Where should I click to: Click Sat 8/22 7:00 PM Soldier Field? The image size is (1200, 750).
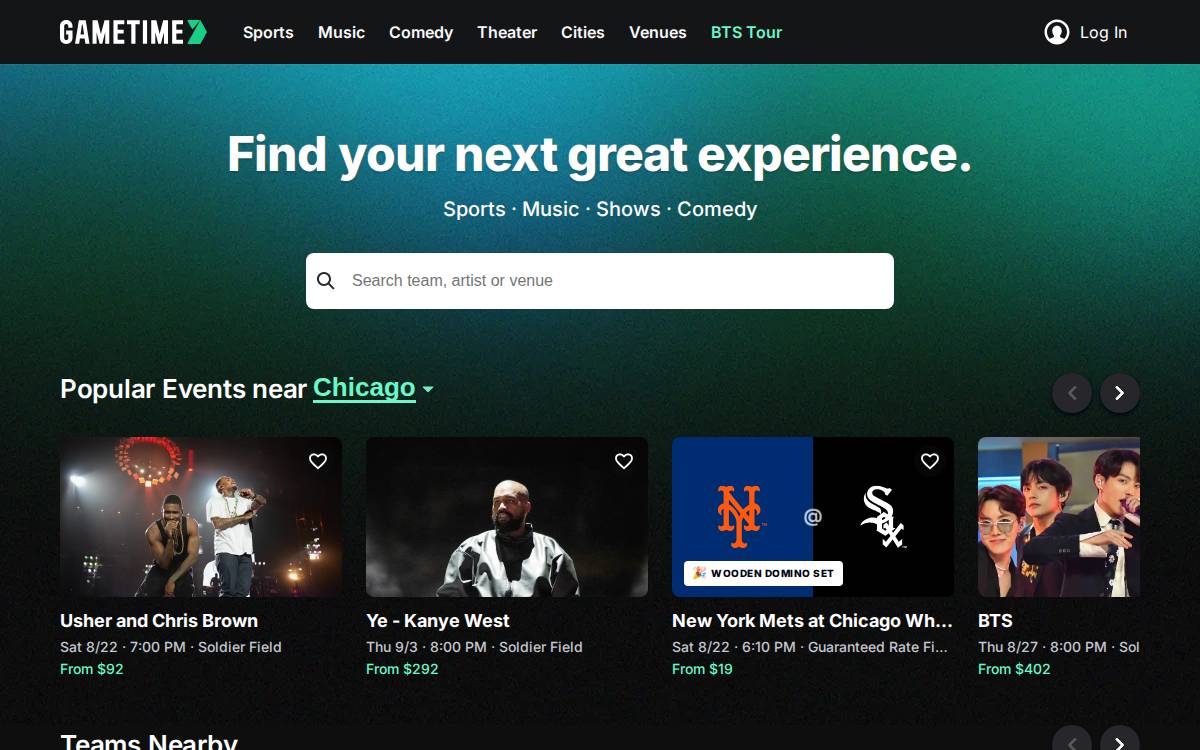coord(171,647)
